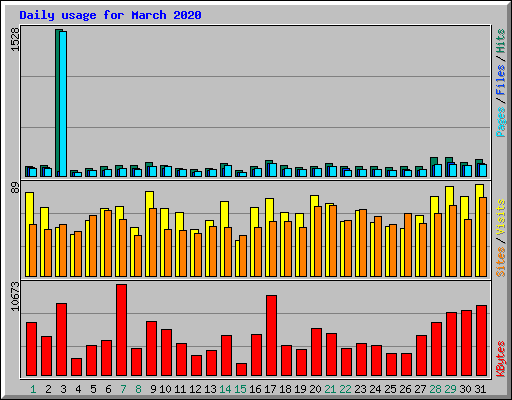Select the red KBytes bar for day 3
This screenshot has height=400, width=512.
(x=61, y=339)
